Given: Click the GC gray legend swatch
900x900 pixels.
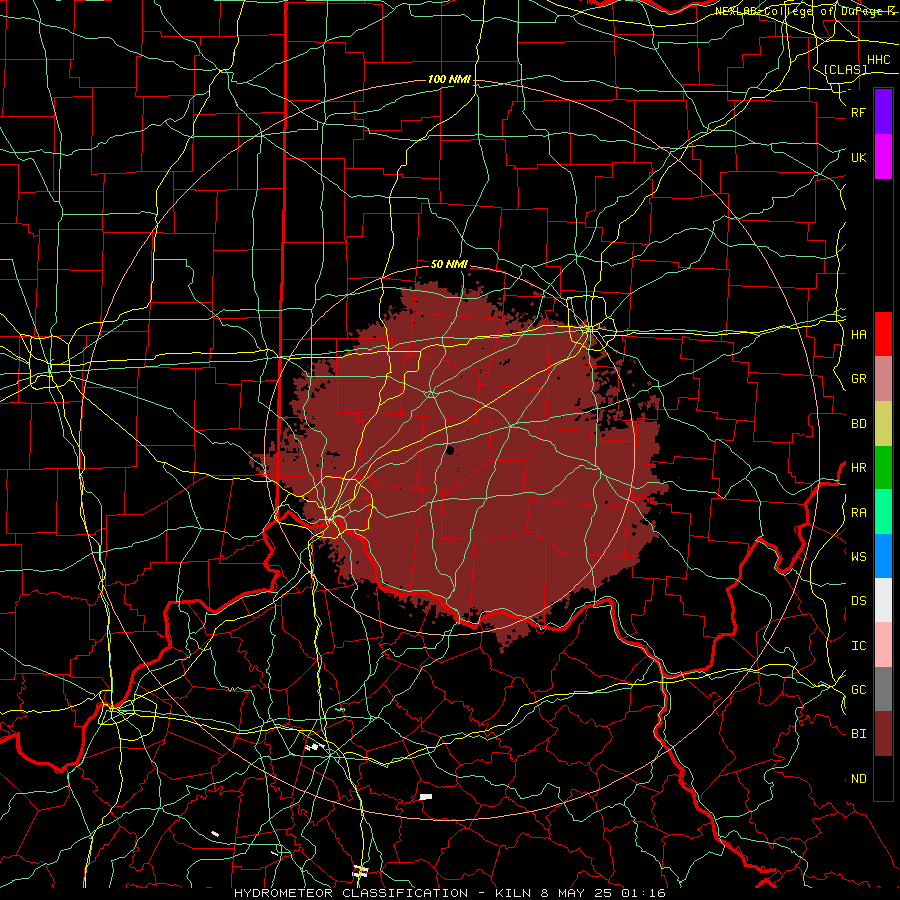Looking at the screenshot, I should 883,689.
